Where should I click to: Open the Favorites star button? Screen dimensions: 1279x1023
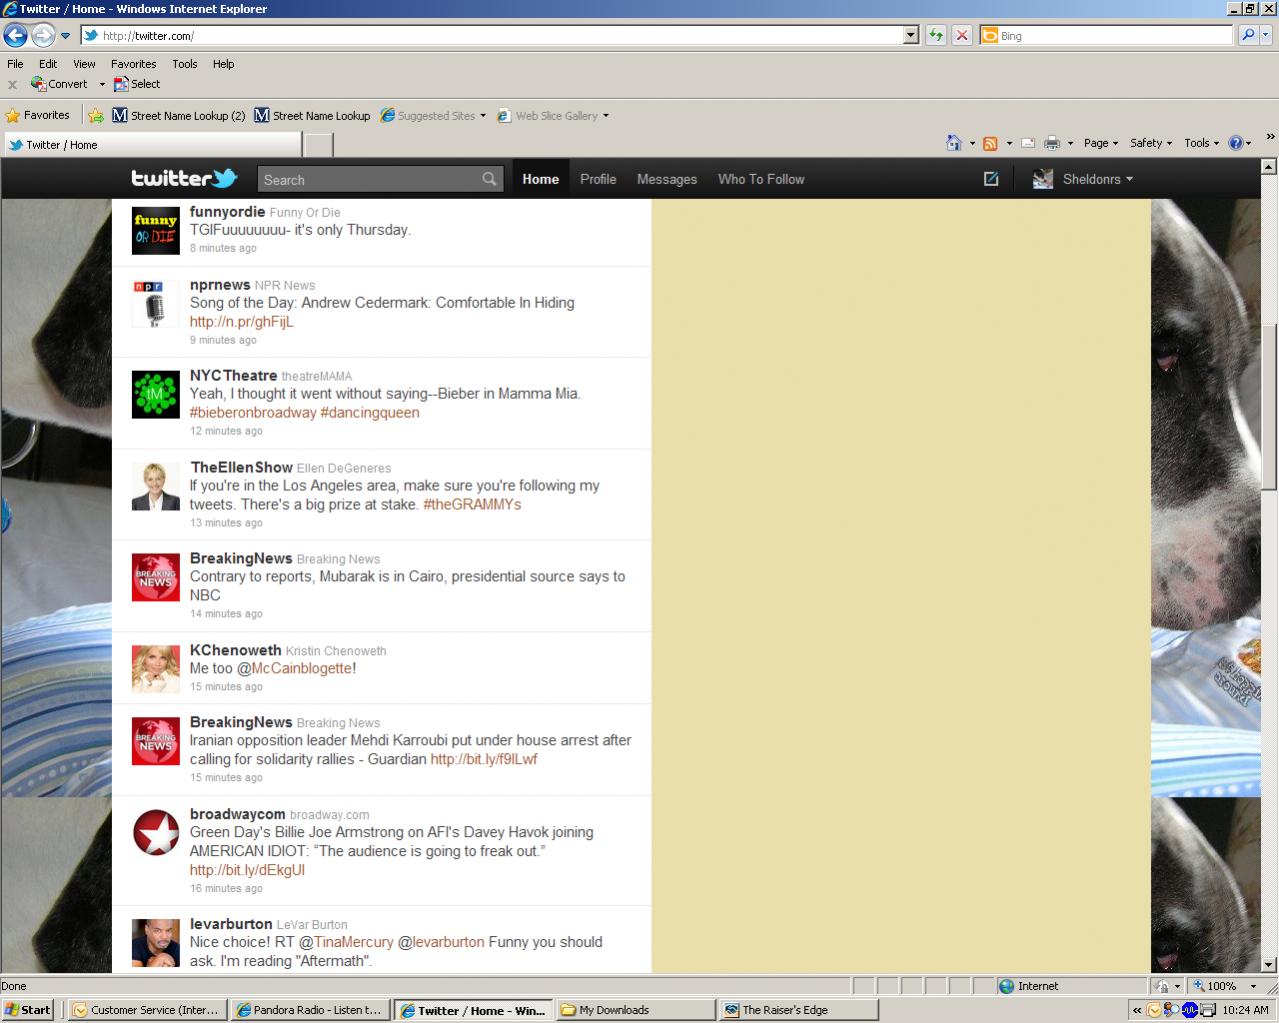pos(38,115)
